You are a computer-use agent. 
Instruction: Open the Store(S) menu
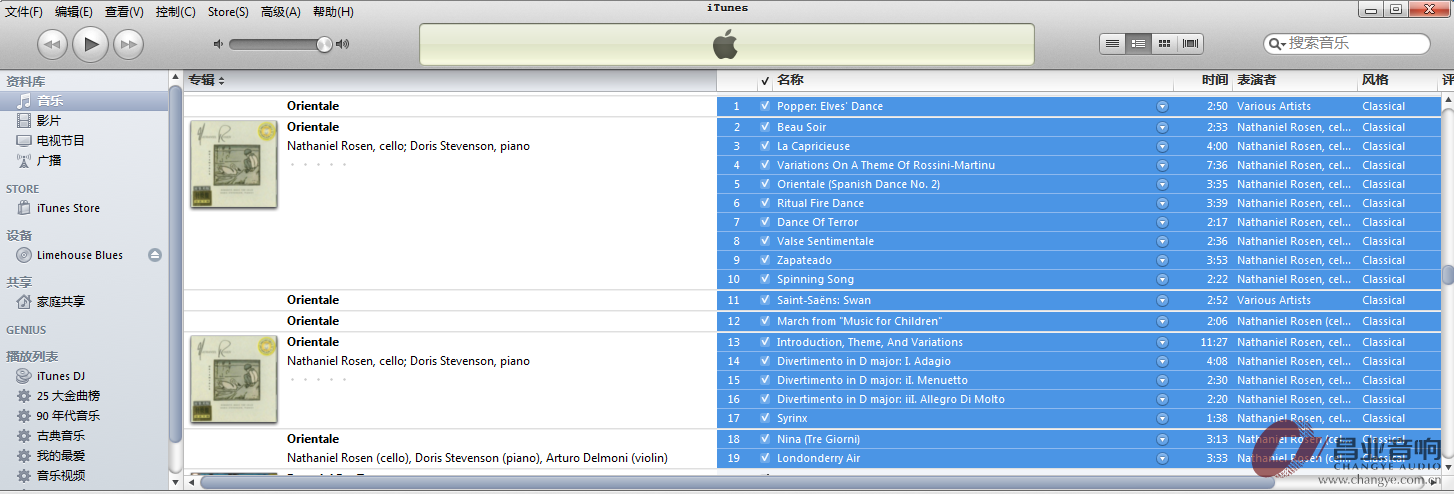point(228,12)
